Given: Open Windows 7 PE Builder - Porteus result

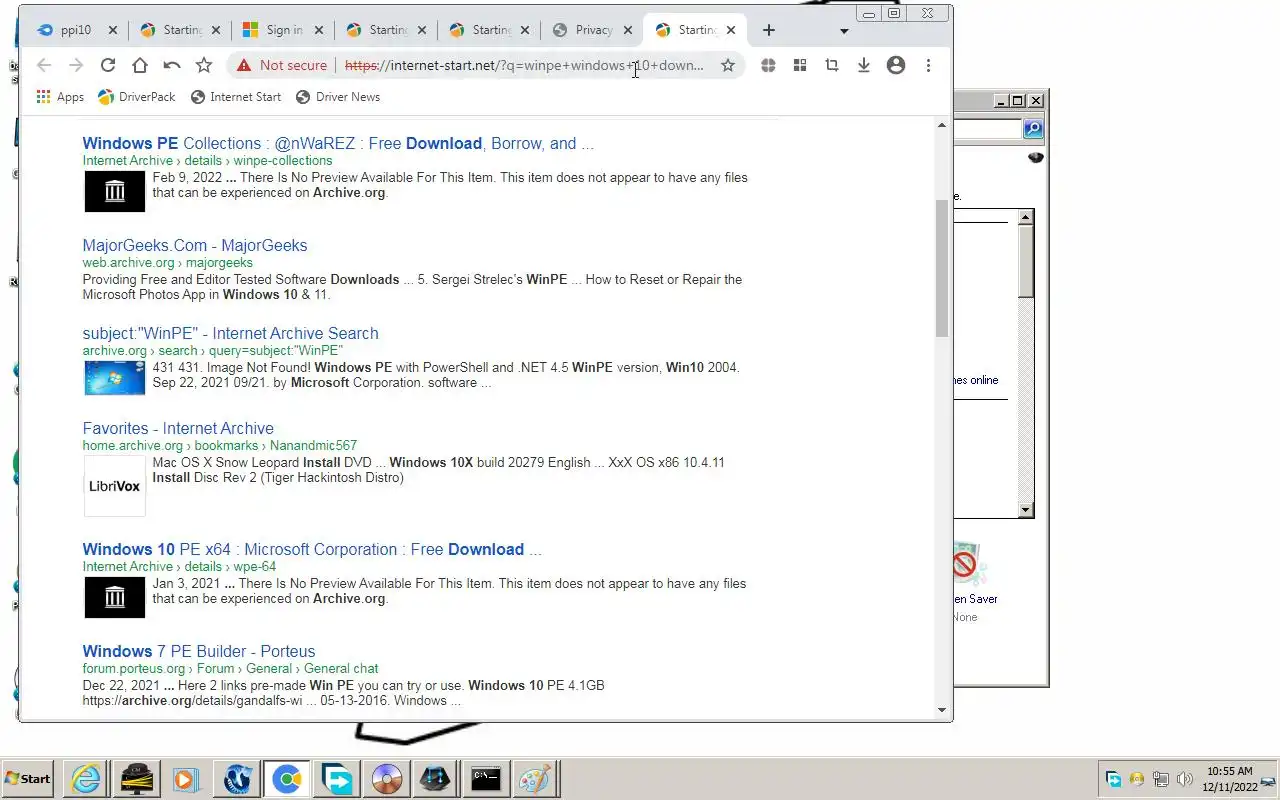Looking at the screenshot, I should (x=199, y=651).
